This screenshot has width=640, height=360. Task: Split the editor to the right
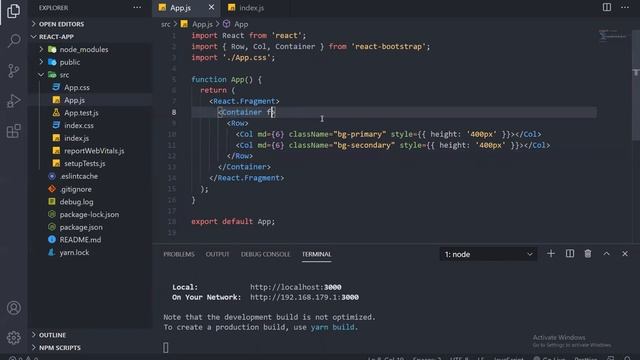pyautogui.click(x=607, y=7)
